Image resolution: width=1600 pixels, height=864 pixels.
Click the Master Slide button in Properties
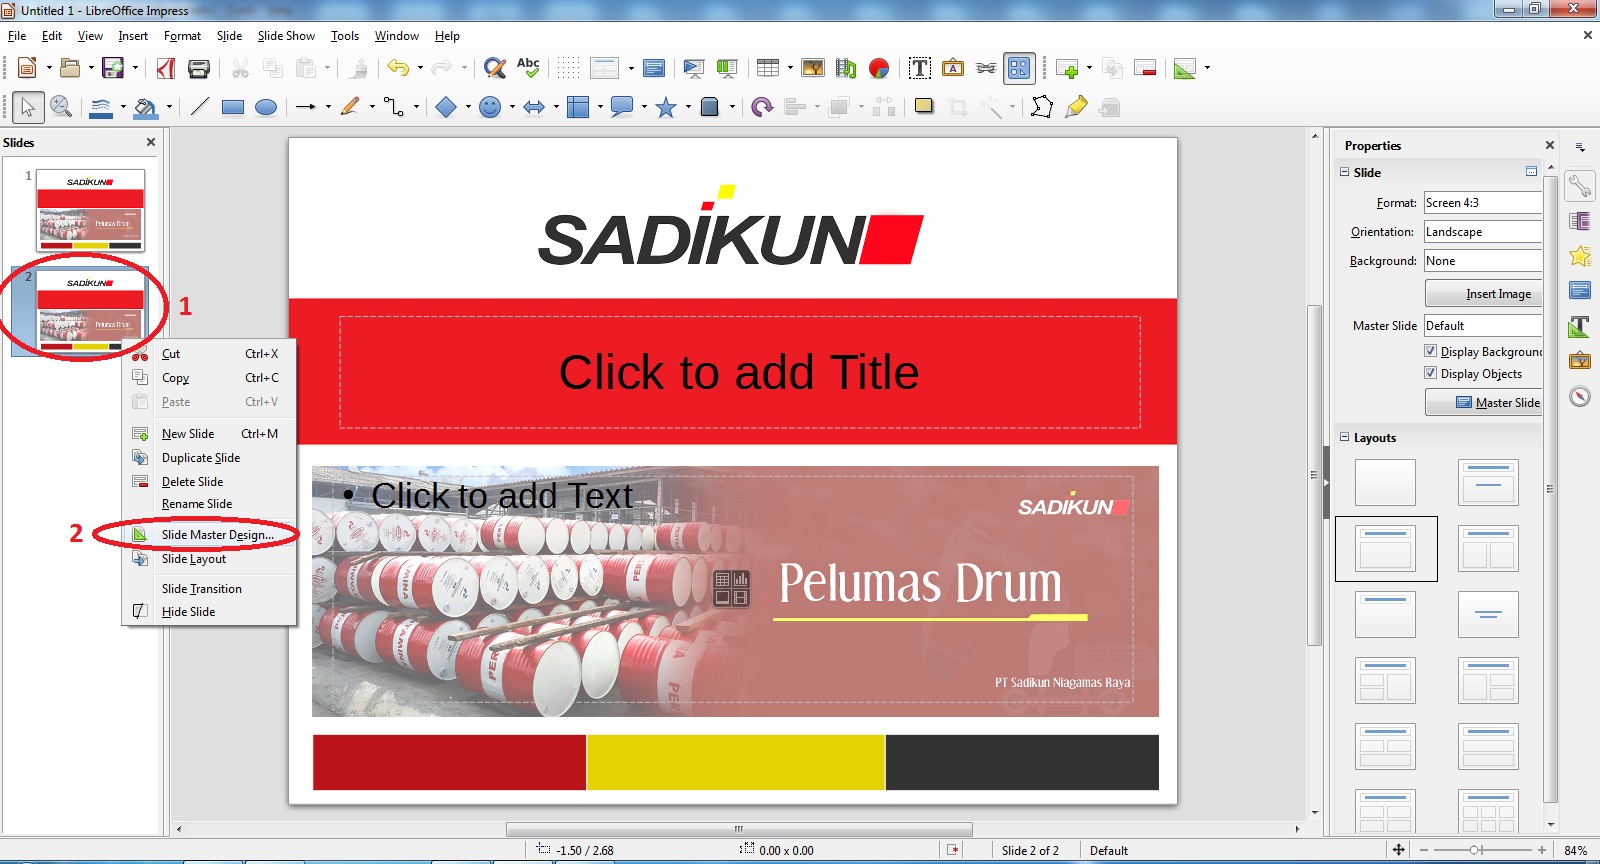tap(1483, 402)
